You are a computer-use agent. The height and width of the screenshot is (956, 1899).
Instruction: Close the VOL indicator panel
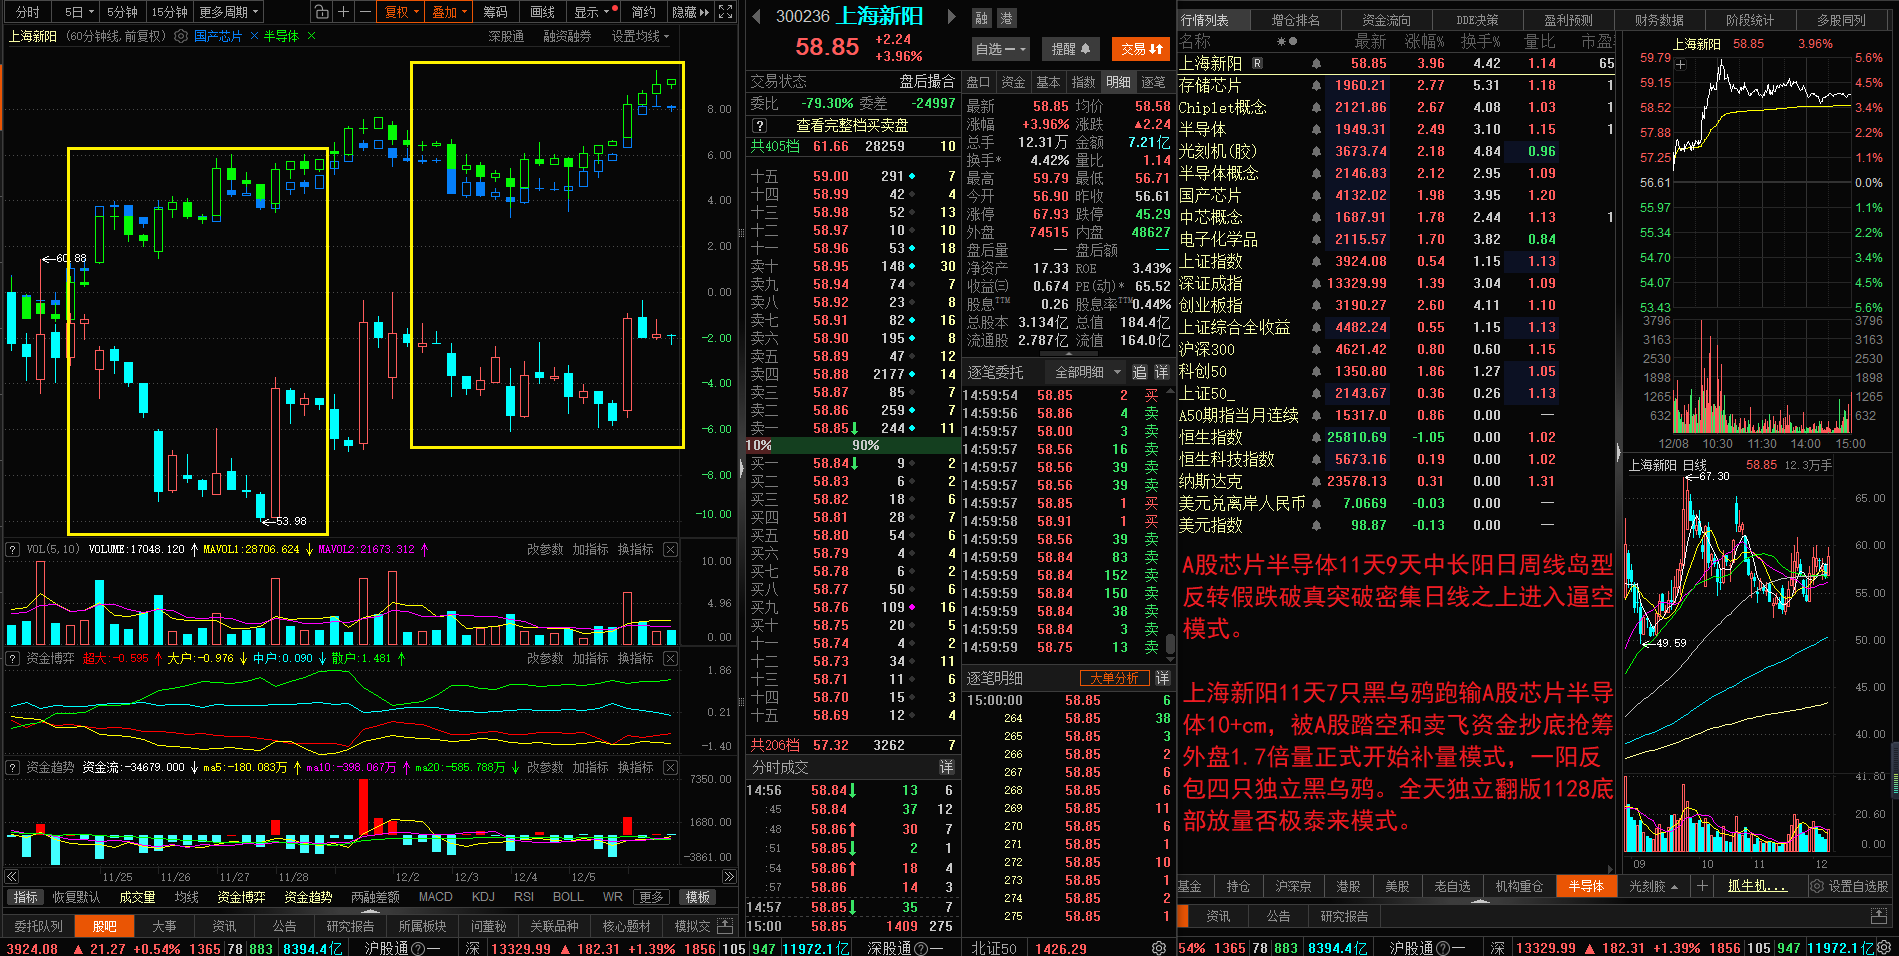tap(671, 549)
